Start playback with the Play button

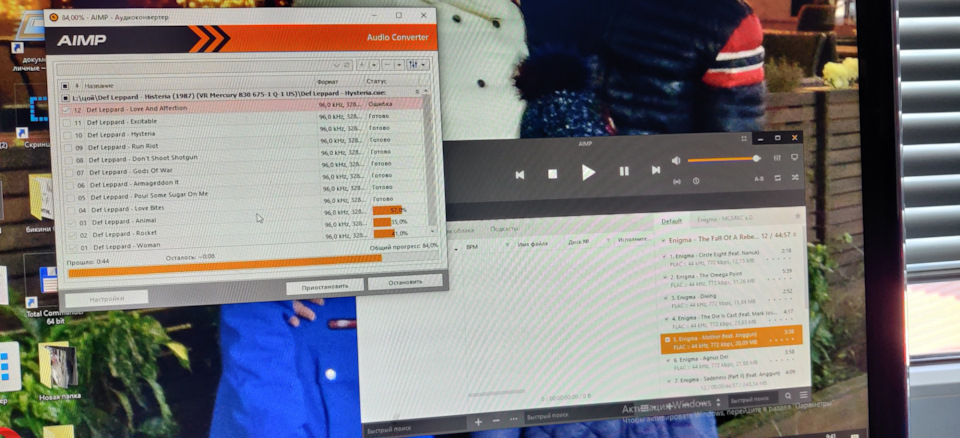(588, 172)
